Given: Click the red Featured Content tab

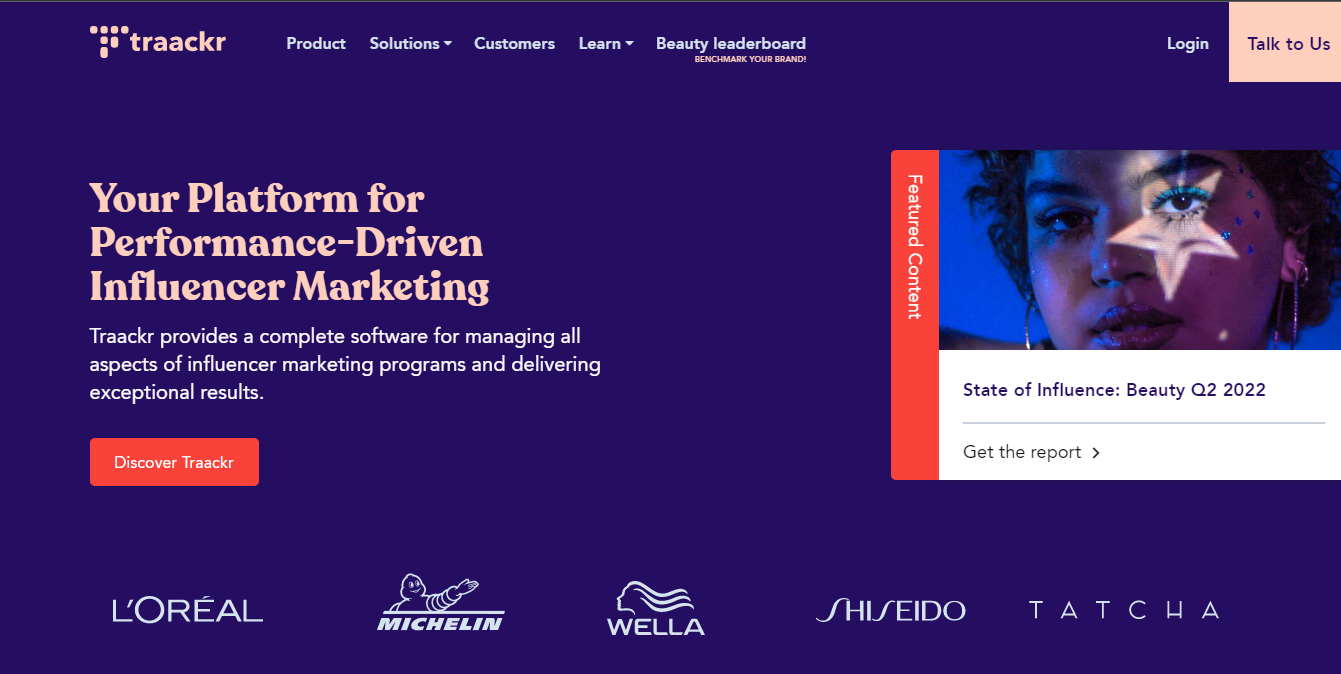Looking at the screenshot, I should (915, 315).
